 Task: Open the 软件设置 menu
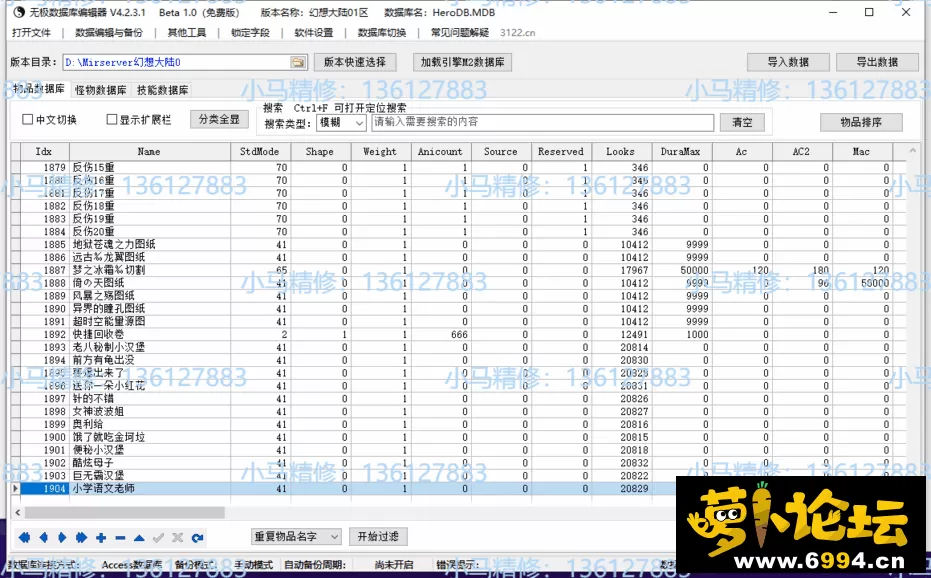(x=314, y=33)
